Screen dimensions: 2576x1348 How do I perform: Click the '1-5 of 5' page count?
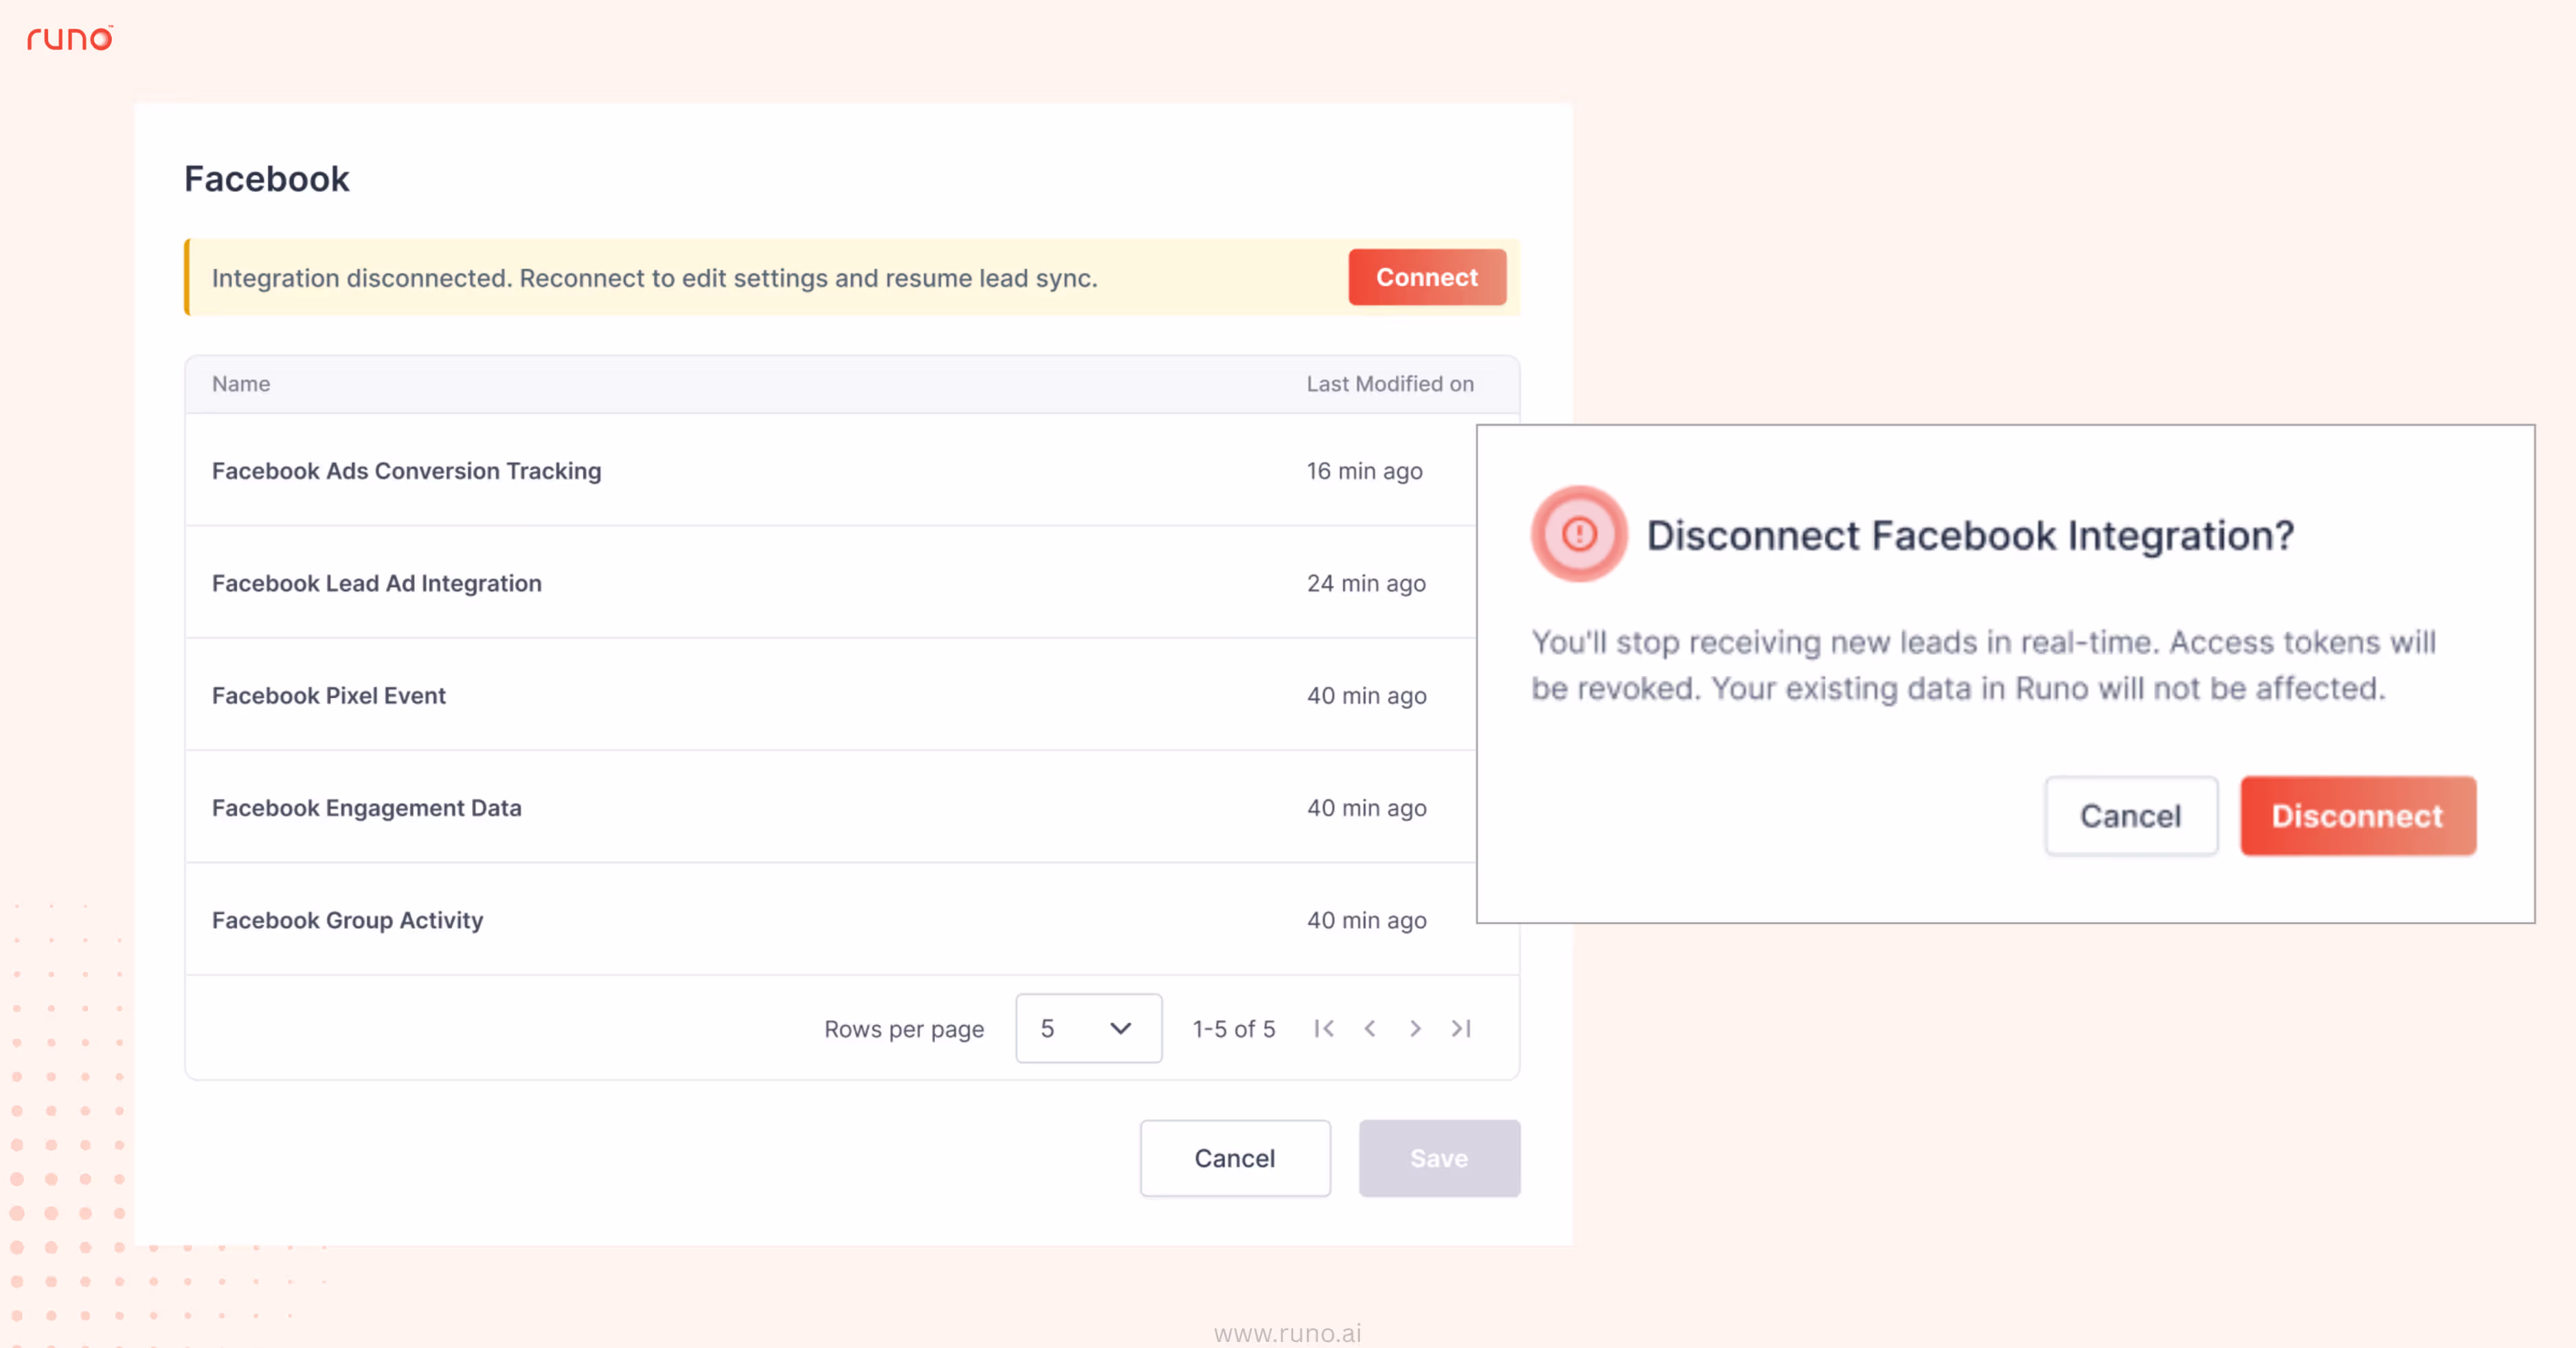pyautogui.click(x=1234, y=1029)
